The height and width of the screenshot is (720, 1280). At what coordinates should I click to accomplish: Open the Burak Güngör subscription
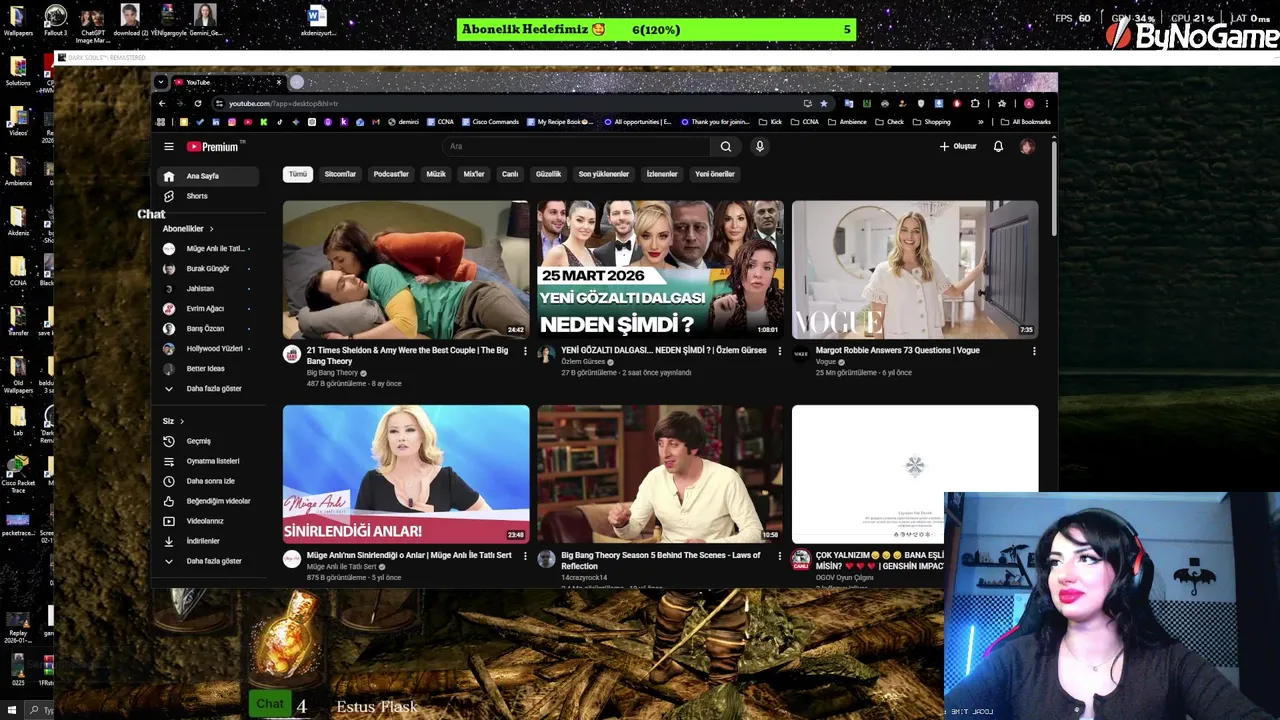[x=208, y=268]
